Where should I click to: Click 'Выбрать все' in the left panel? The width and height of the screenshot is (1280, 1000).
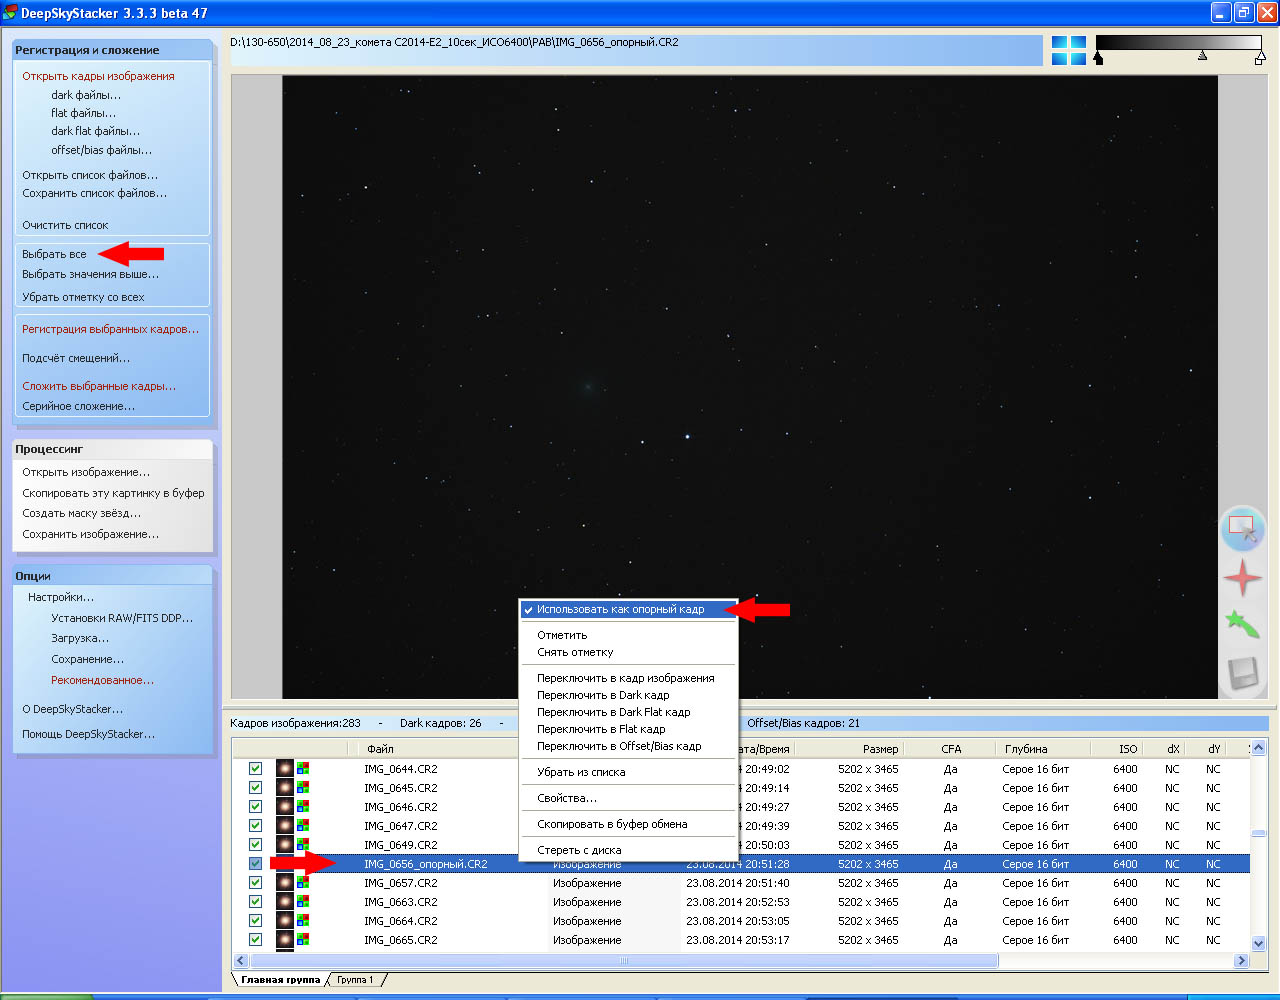tap(54, 254)
